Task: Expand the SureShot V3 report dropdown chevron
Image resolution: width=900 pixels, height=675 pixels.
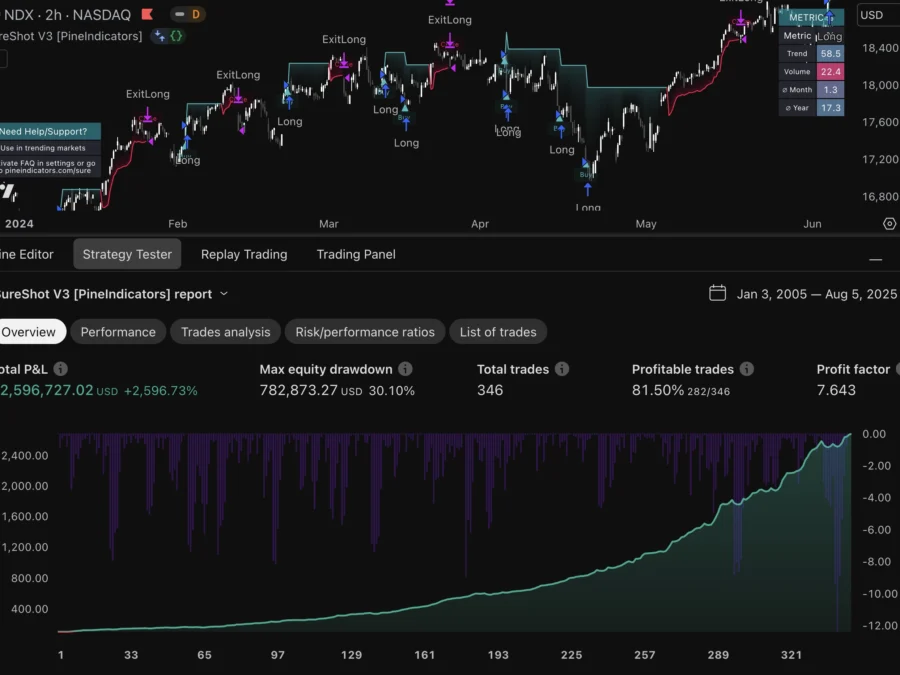Action: pyautogui.click(x=224, y=294)
